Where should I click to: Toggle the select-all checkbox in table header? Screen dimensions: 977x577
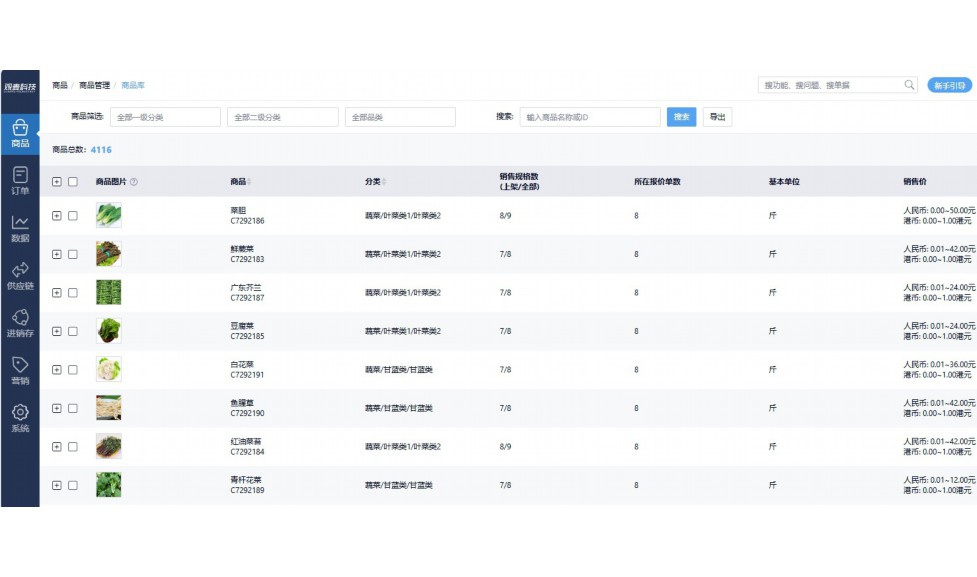pyautogui.click(x=73, y=182)
